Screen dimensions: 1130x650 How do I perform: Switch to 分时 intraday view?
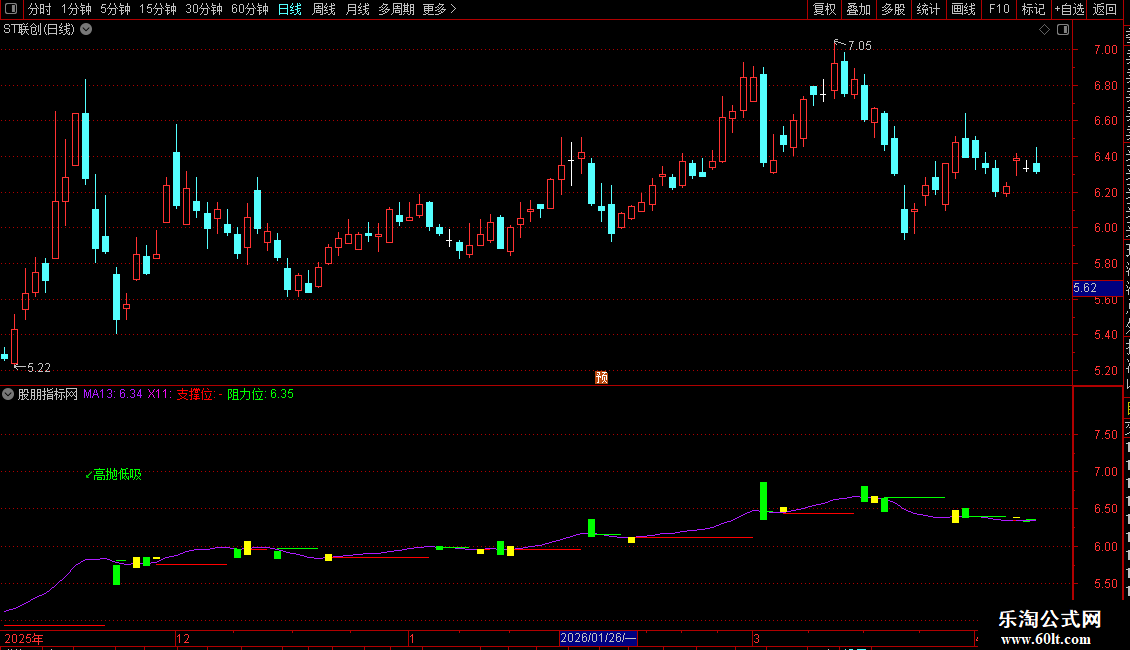40,9
